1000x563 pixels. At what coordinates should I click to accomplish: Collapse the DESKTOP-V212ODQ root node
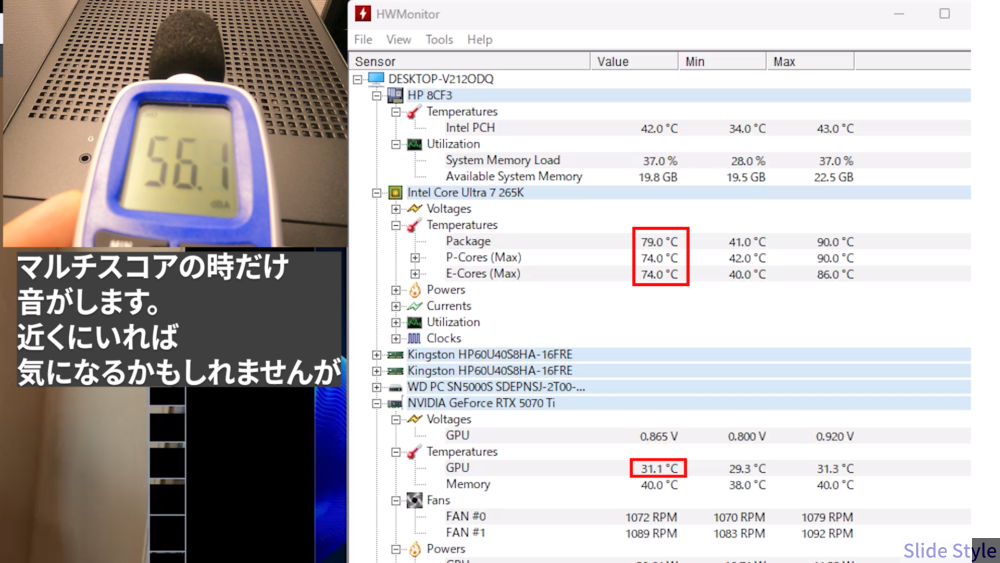coord(358,79)
